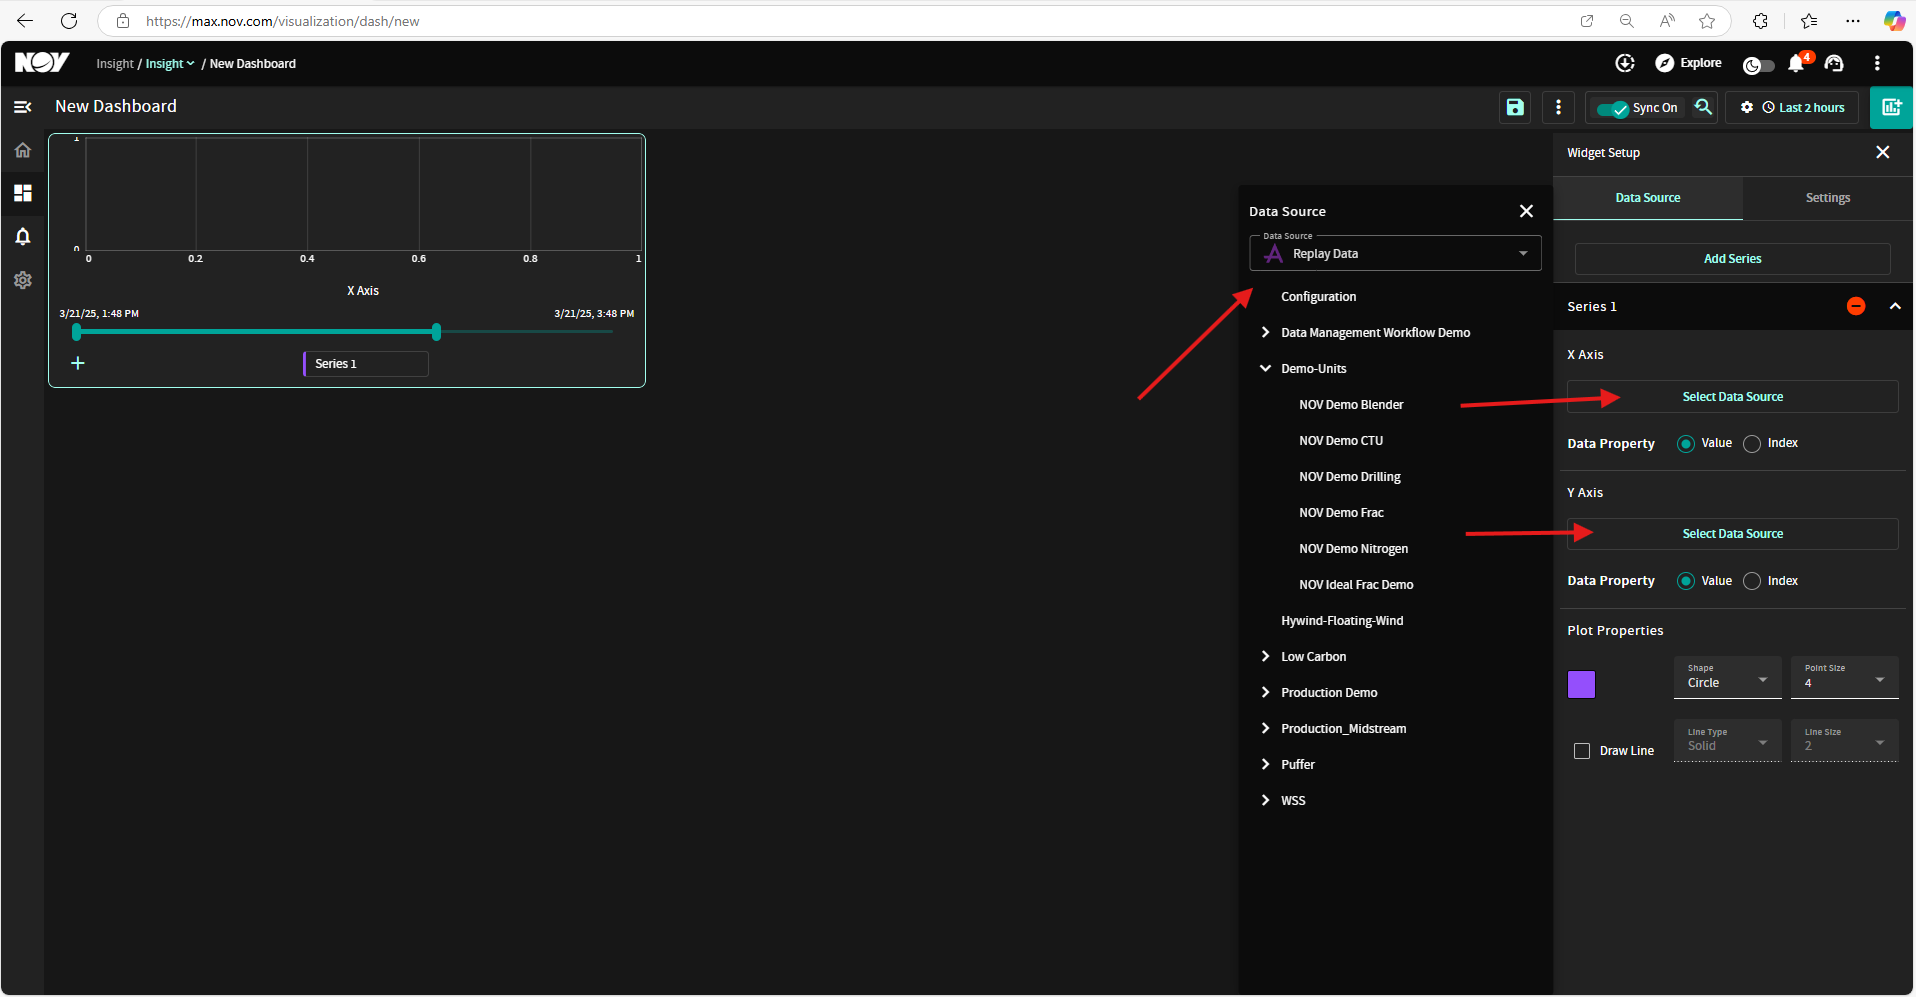Click the add widget icon button
Screen dimensions: 1916x997
[x=1891, y=107]
